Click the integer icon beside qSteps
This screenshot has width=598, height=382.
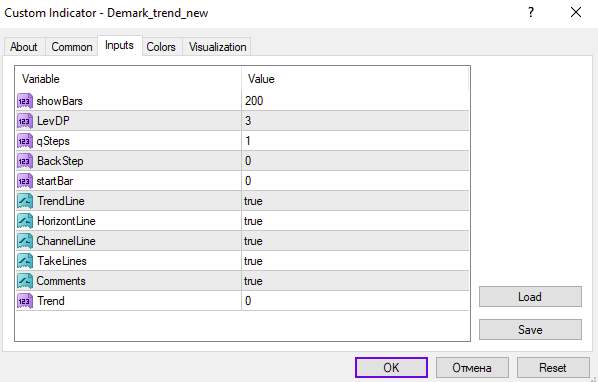pyautogui.click(x=25, y=141)
